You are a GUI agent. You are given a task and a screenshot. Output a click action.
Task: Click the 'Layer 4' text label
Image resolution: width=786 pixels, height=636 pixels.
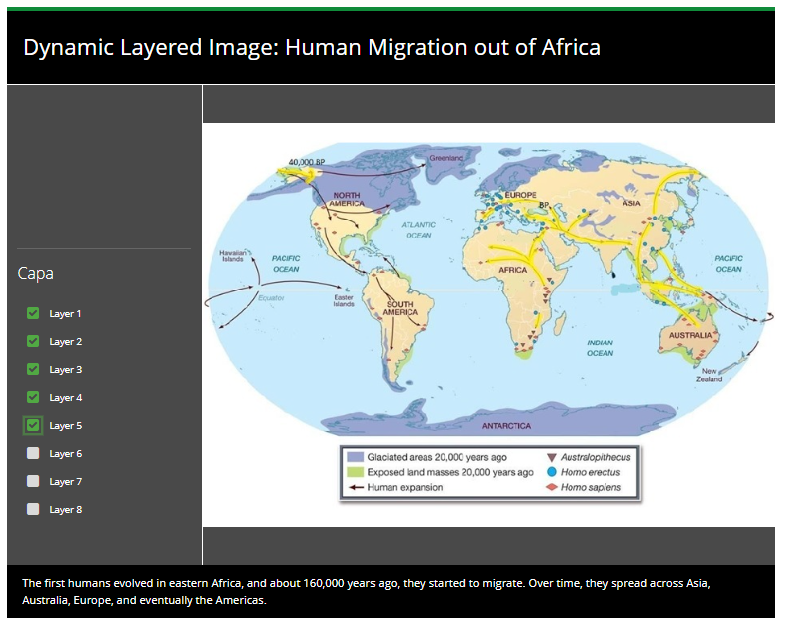(66, 398)
